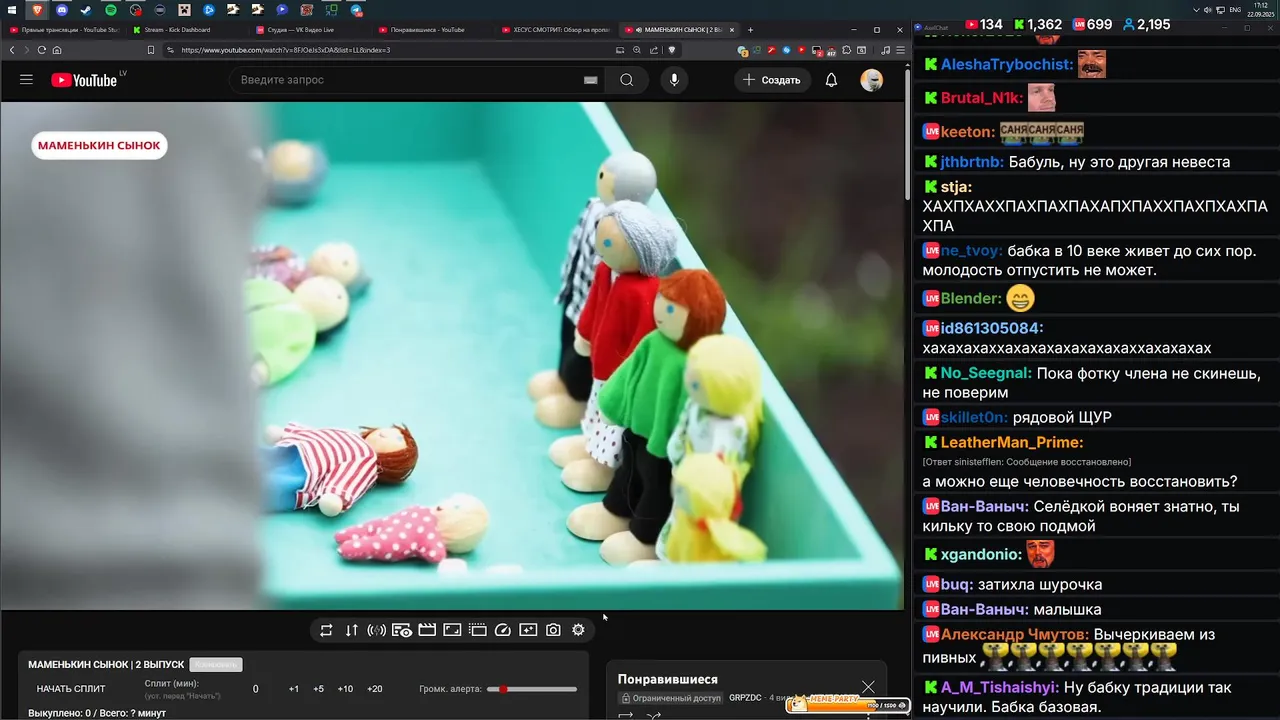Click the Создать button
The image size is (1280, 720).
772,80
